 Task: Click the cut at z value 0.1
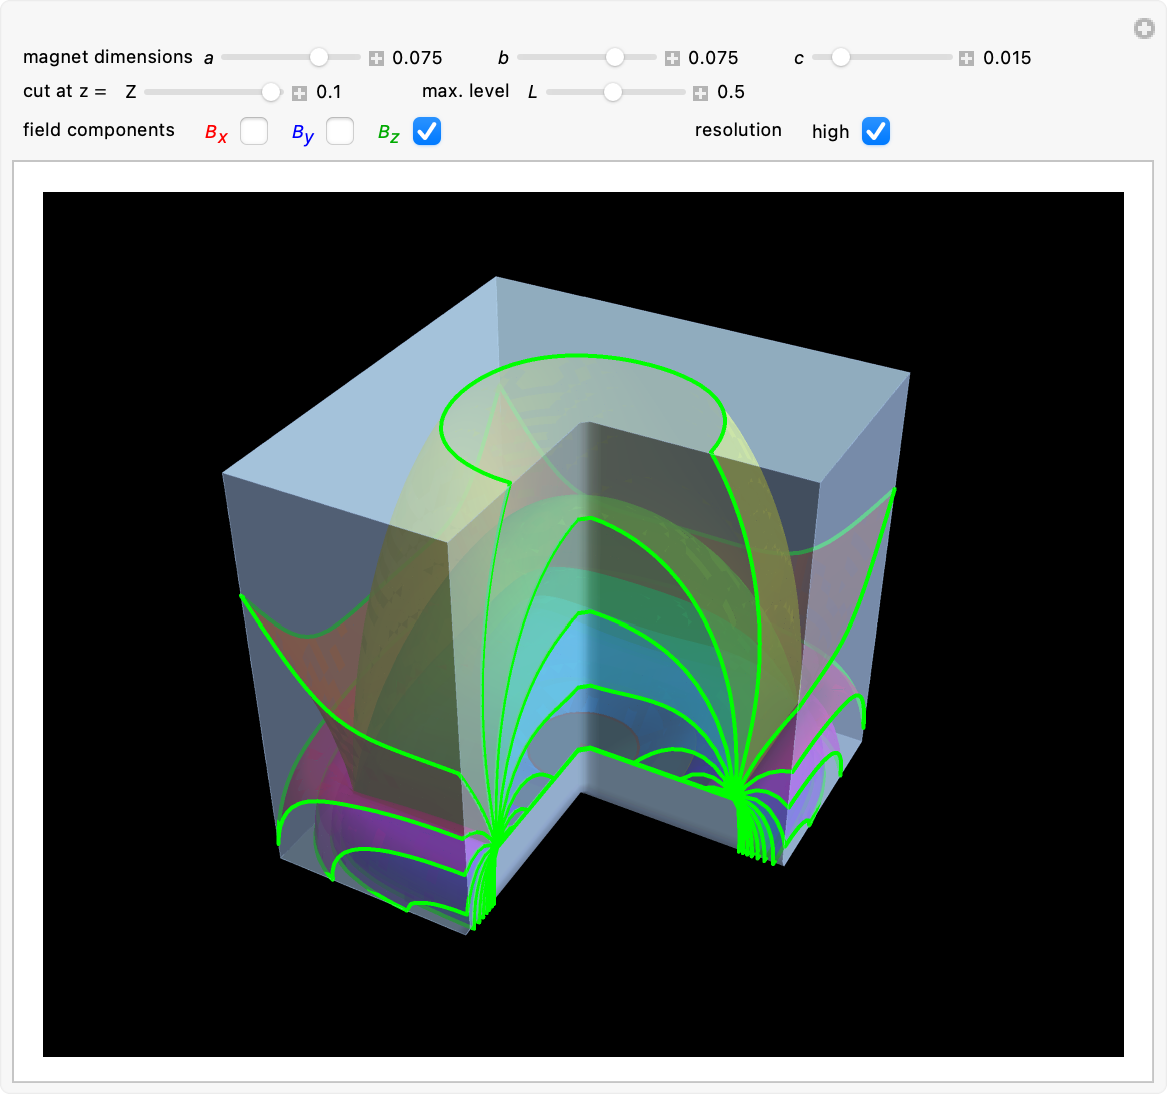(x=329, y=92)
